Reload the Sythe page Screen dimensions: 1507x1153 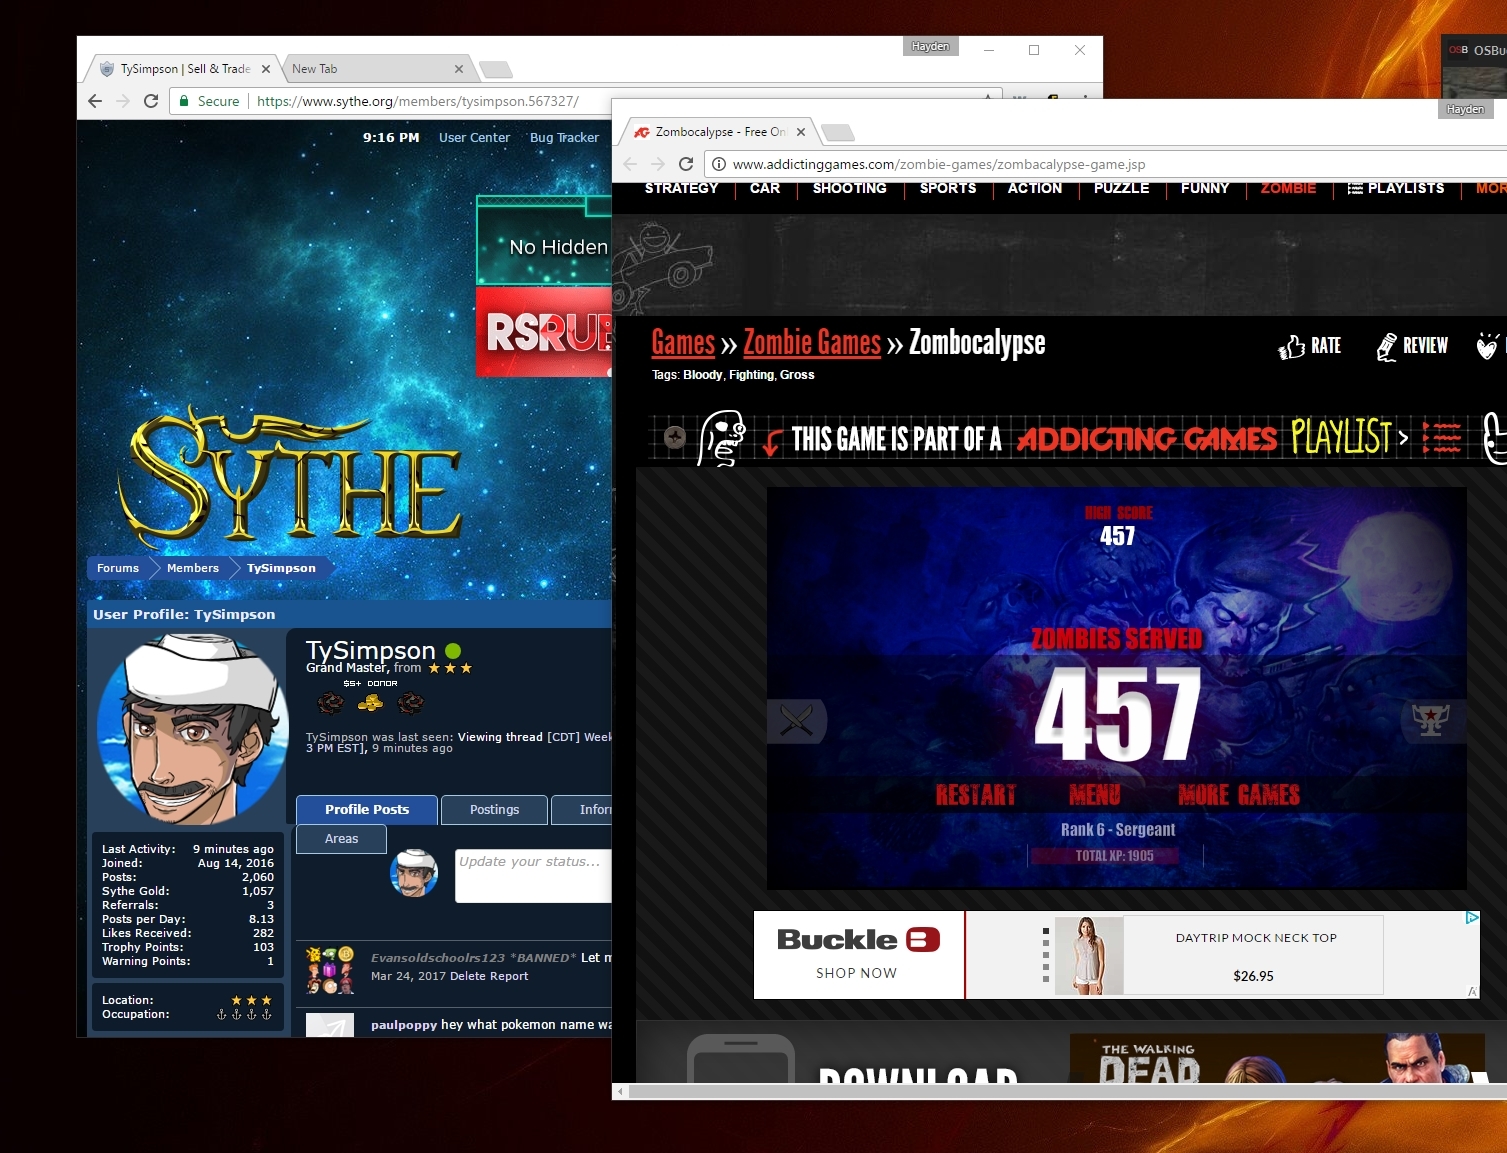(x=151, y=101)
